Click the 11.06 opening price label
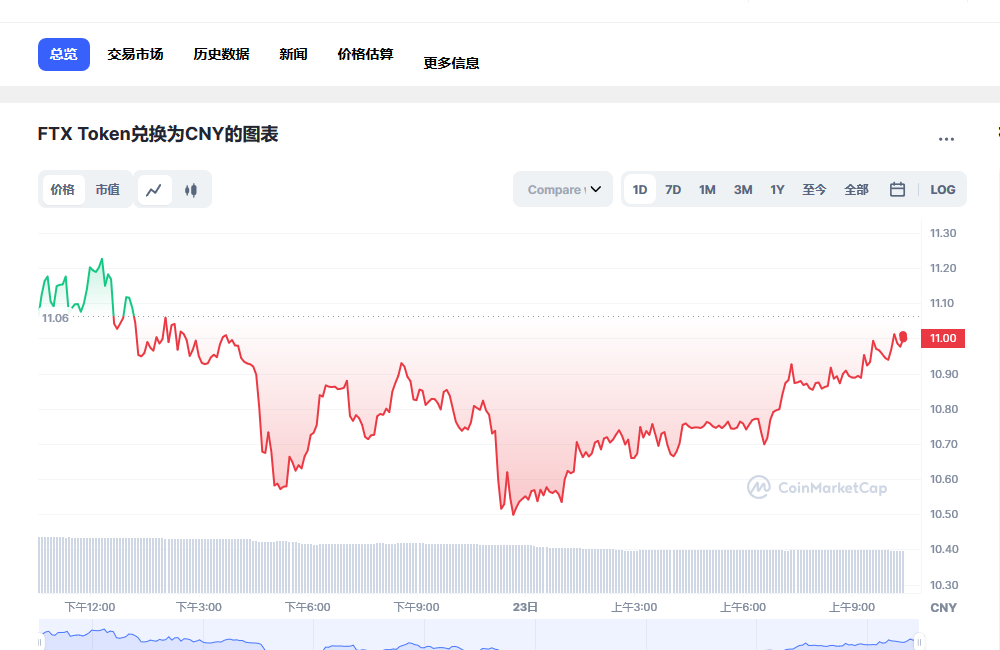Image resolution: width=1000 pixels, height=650 pixels. point(55,318)
